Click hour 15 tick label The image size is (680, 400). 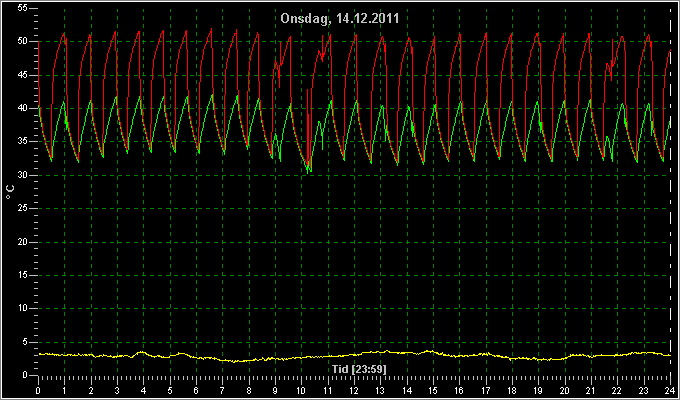tap(433, 390)
